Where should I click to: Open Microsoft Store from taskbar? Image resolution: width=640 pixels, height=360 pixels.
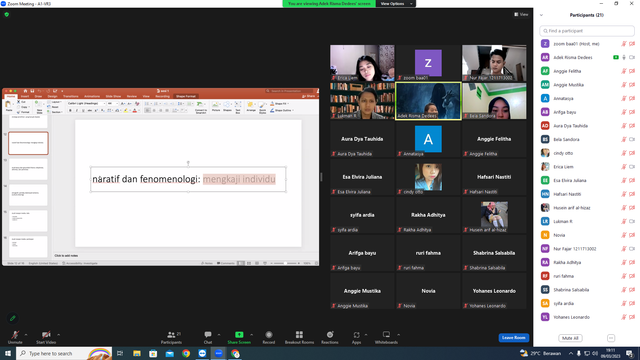pyautogui.click(x=153, y=353)
